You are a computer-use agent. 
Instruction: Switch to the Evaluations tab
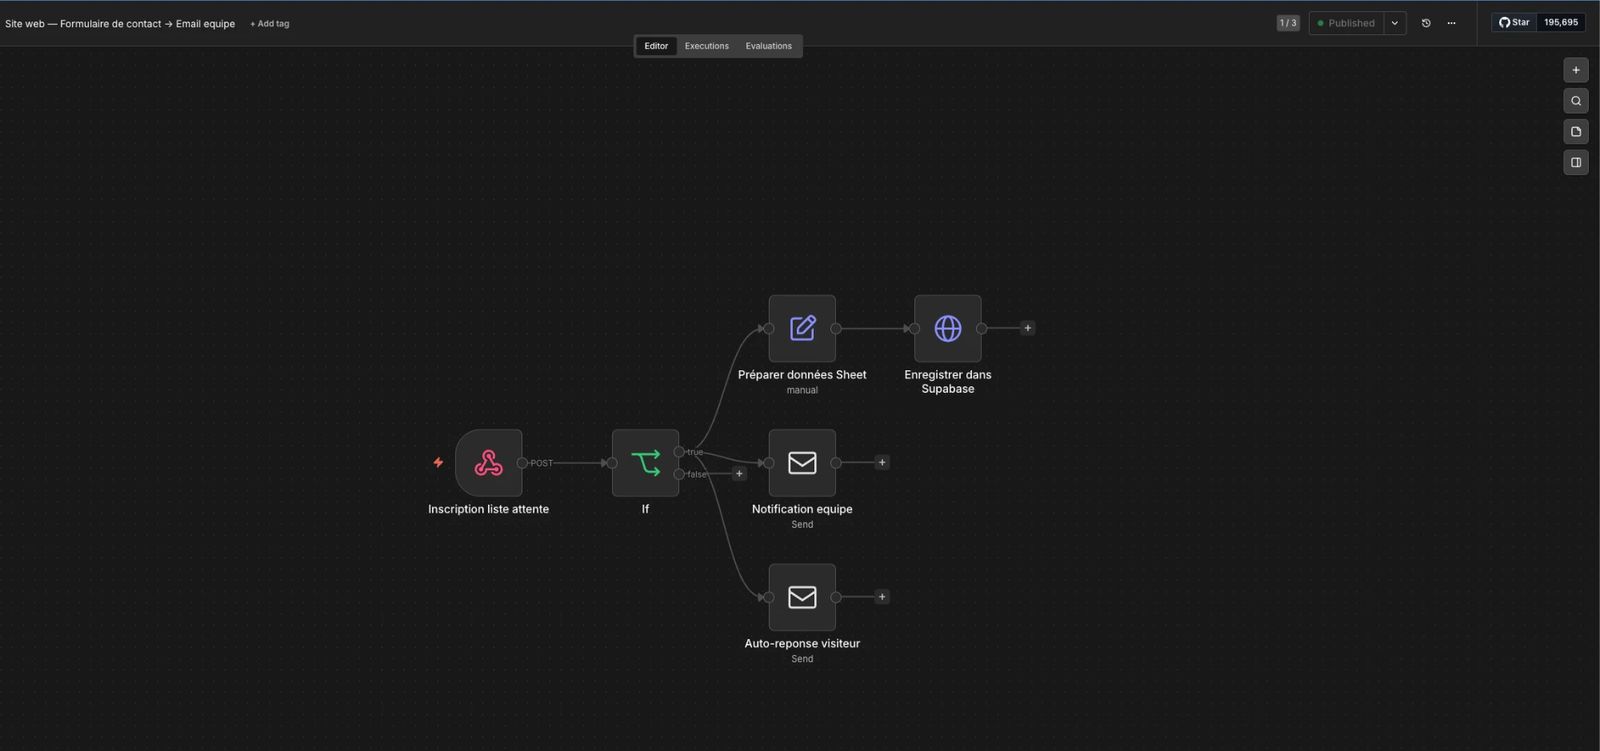769,46
